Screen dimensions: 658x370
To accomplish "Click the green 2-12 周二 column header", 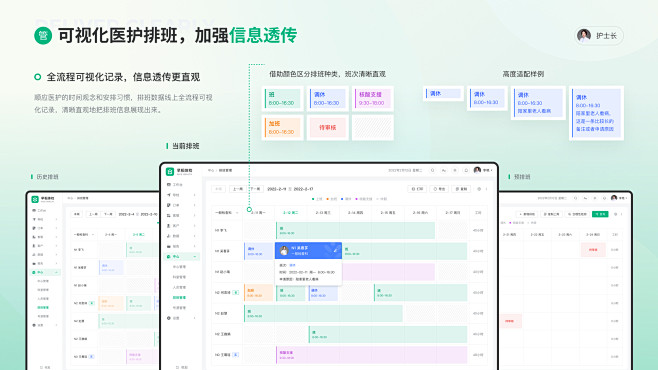I will click(290, 213).
